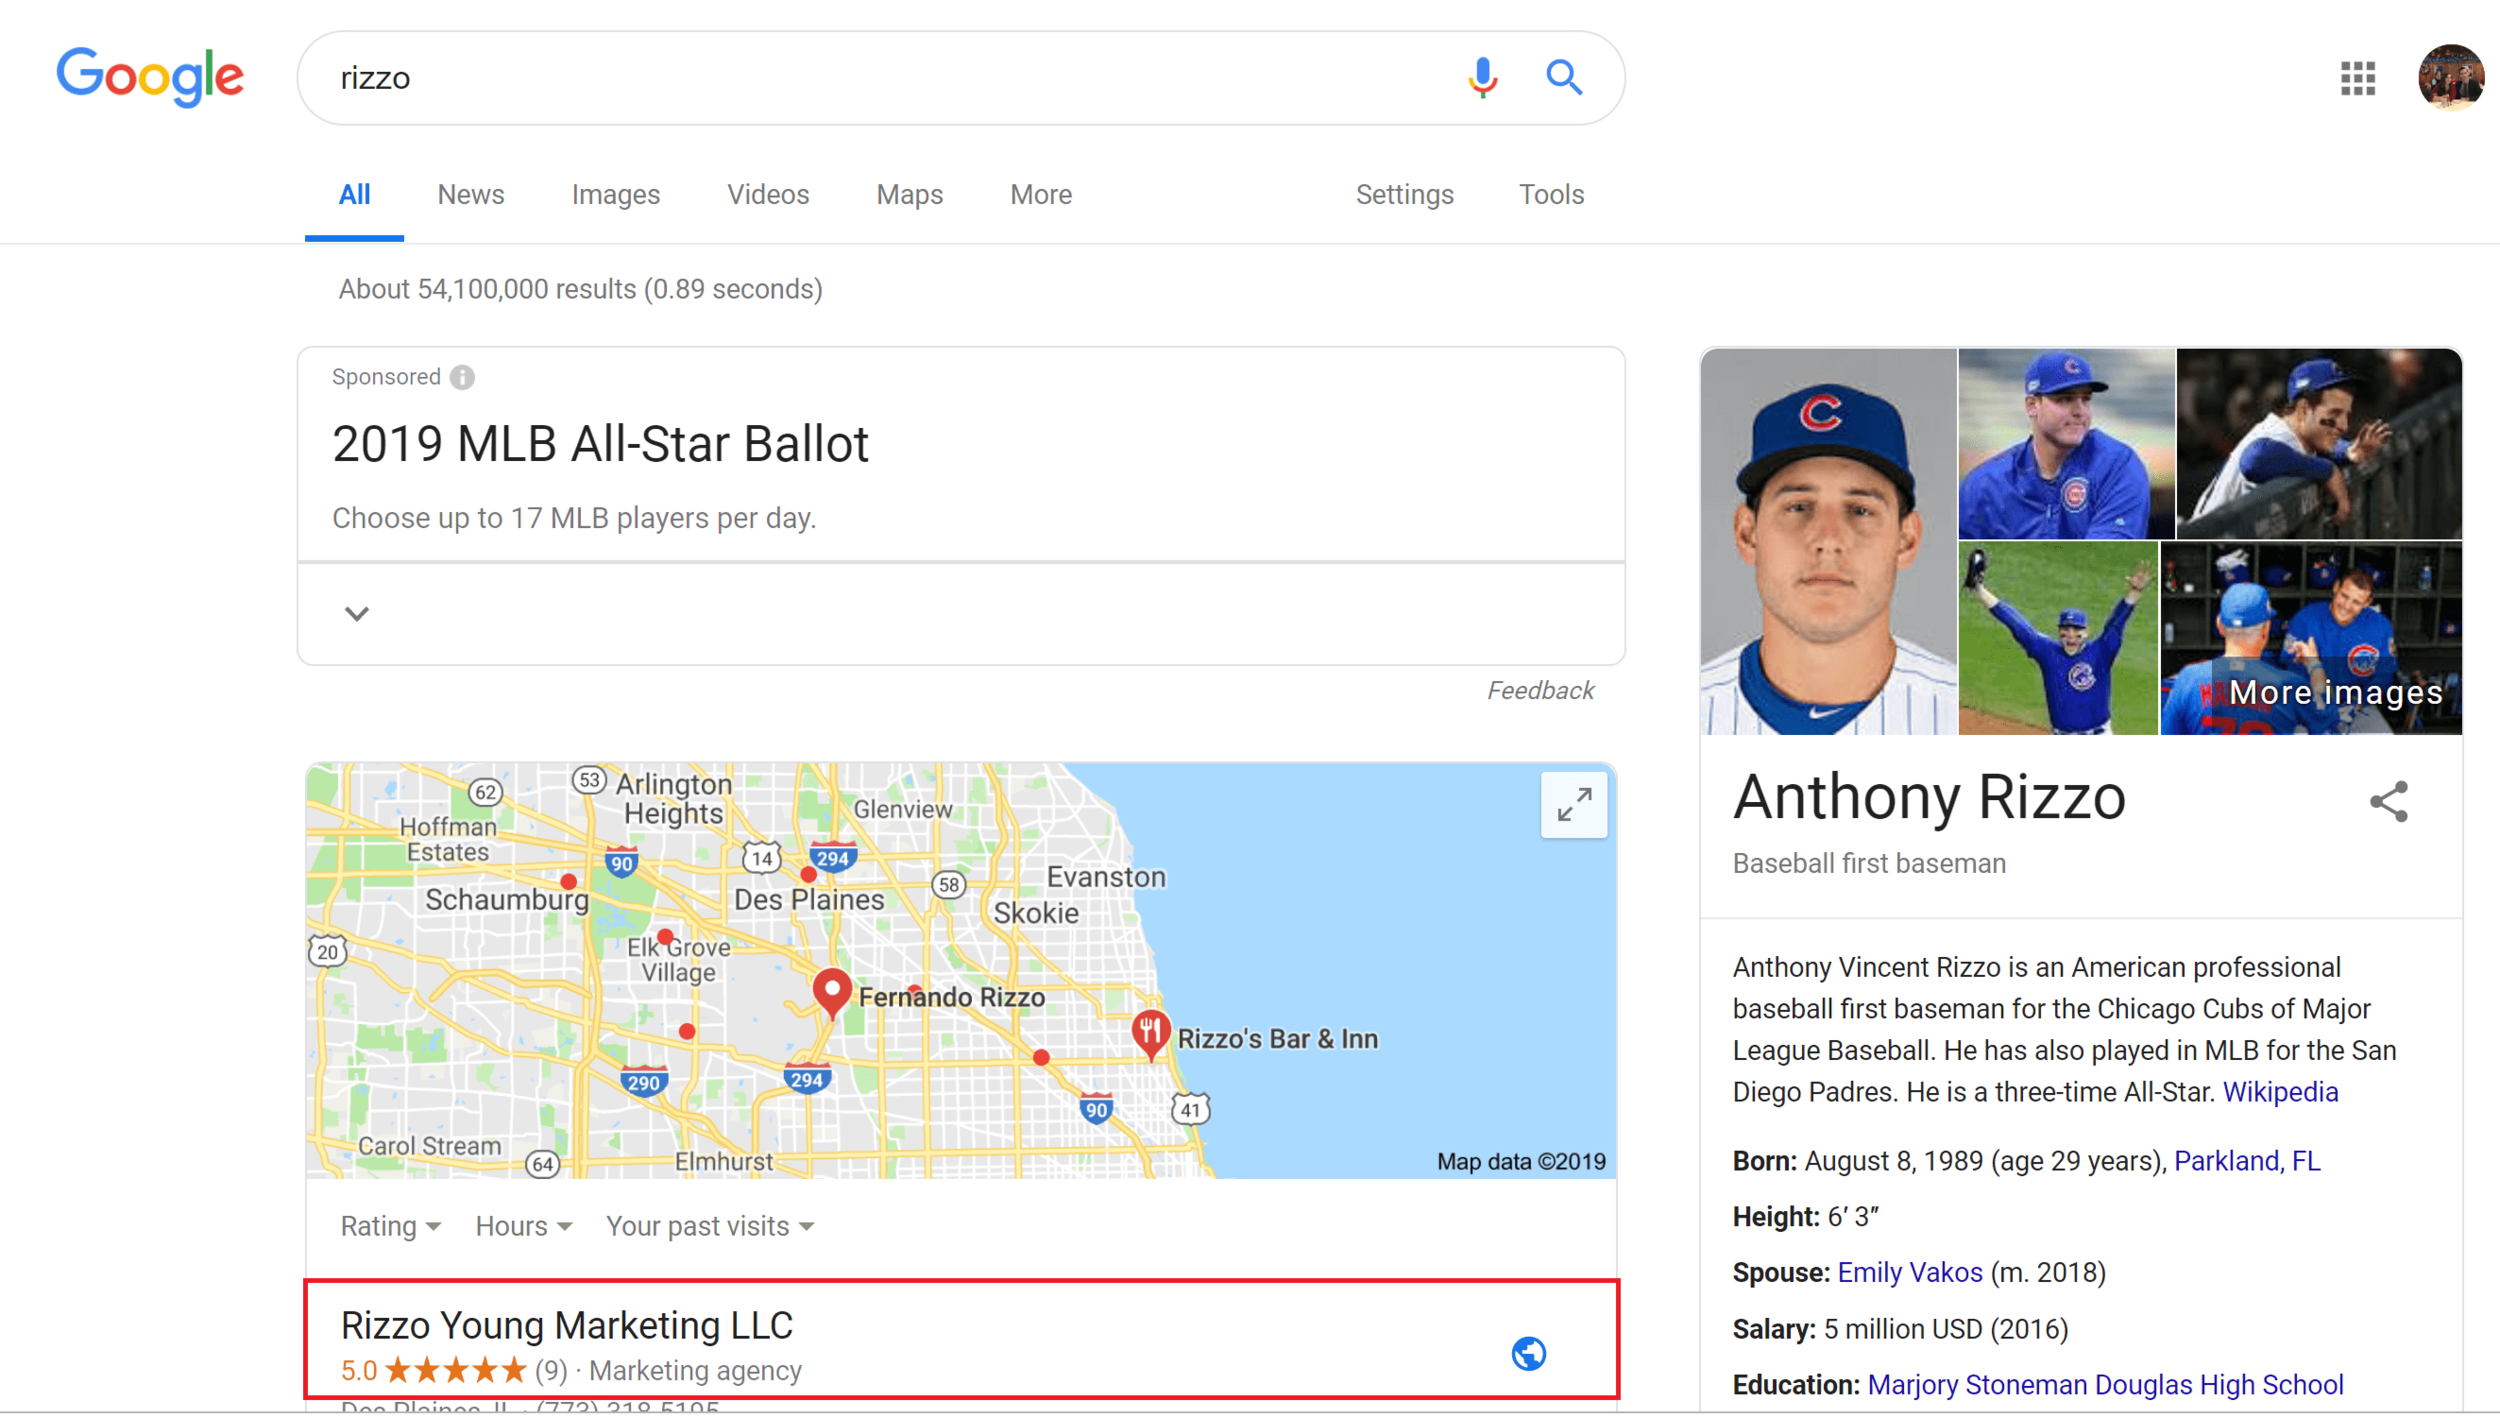This screenshot has height=1418, width=2500.
Task: Share the Anthony Rizzo knowledge panel
Action: coord(2388,801)
